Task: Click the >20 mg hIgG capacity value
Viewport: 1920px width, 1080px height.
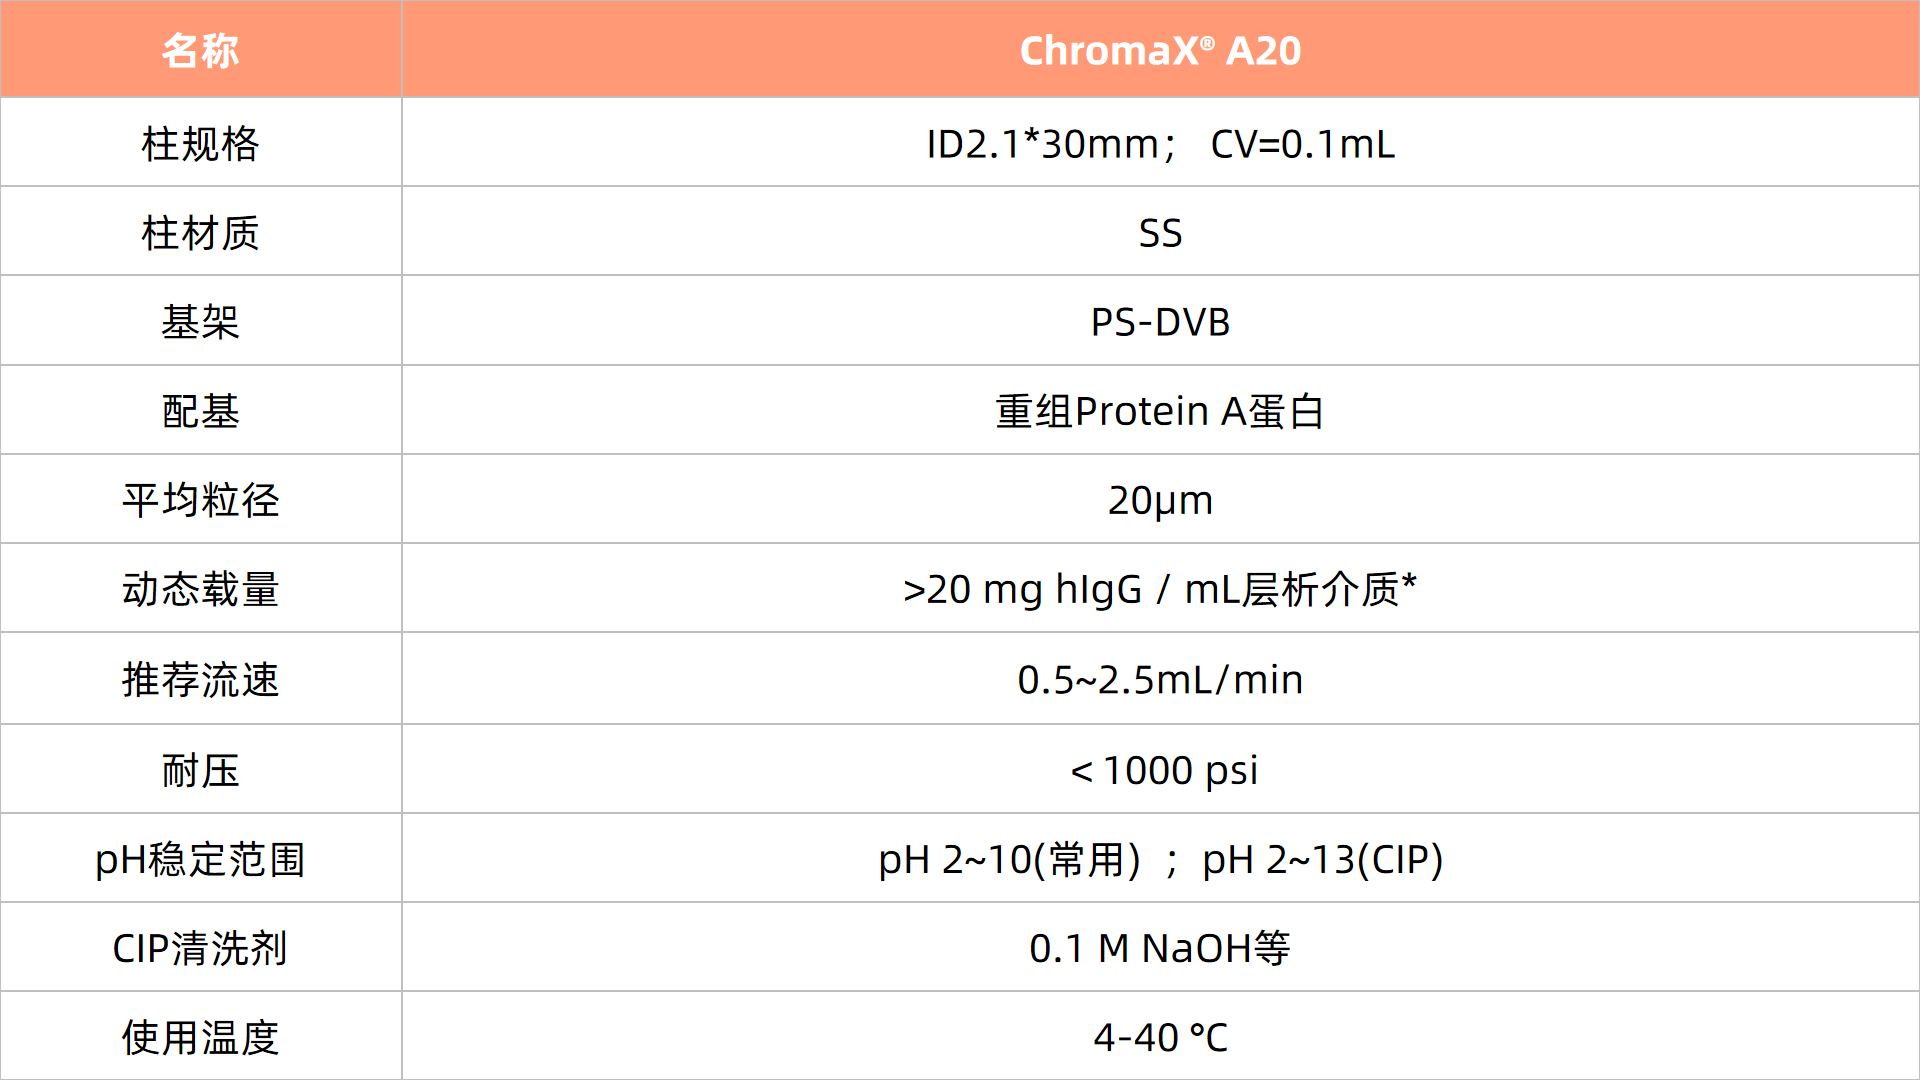Action: 1160,589
